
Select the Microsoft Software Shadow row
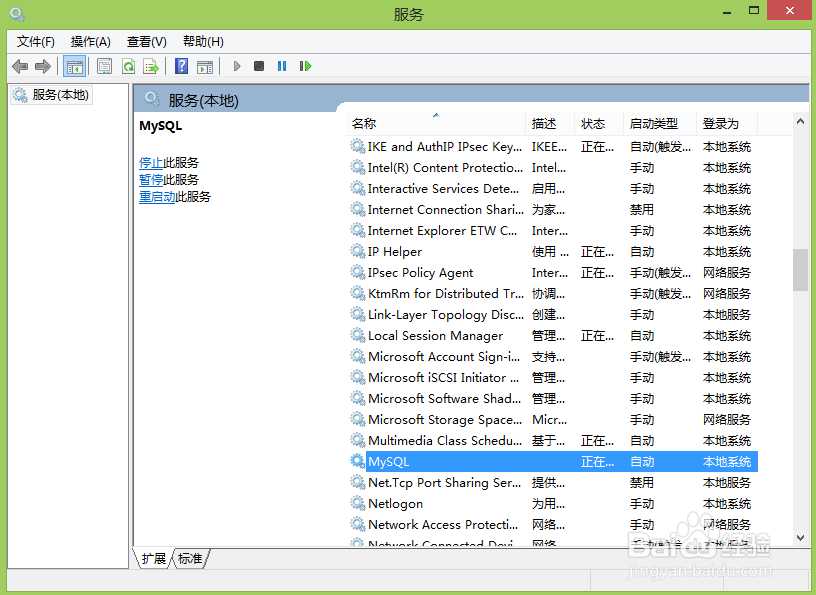pos(553,398)
